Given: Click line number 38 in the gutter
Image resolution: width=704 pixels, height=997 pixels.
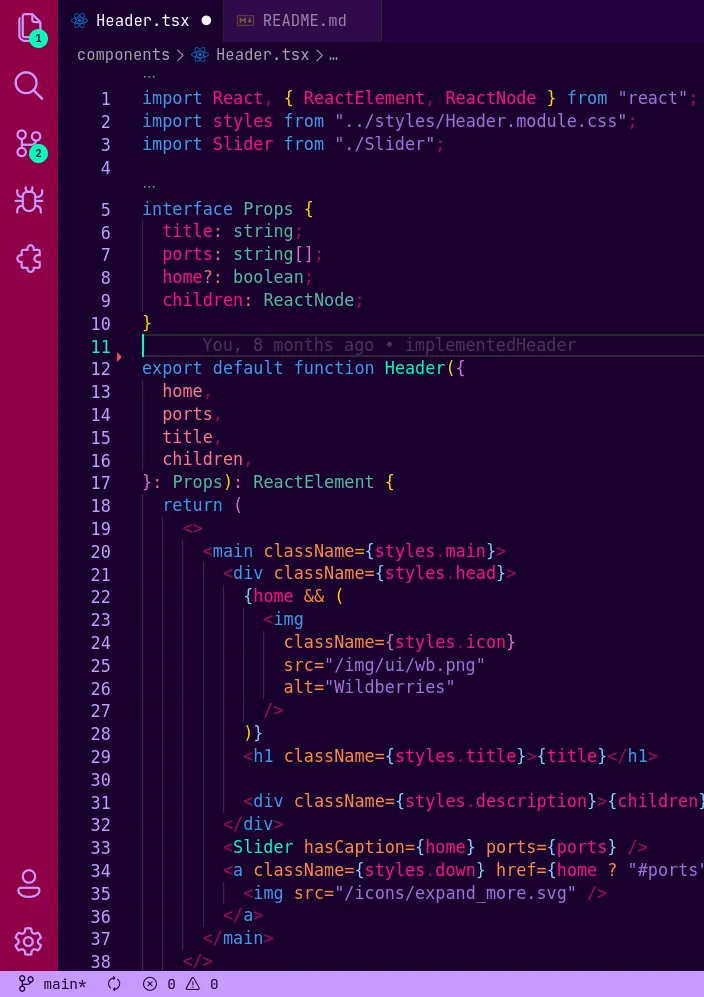Looking at the screenshot, I should click(100, 962).
